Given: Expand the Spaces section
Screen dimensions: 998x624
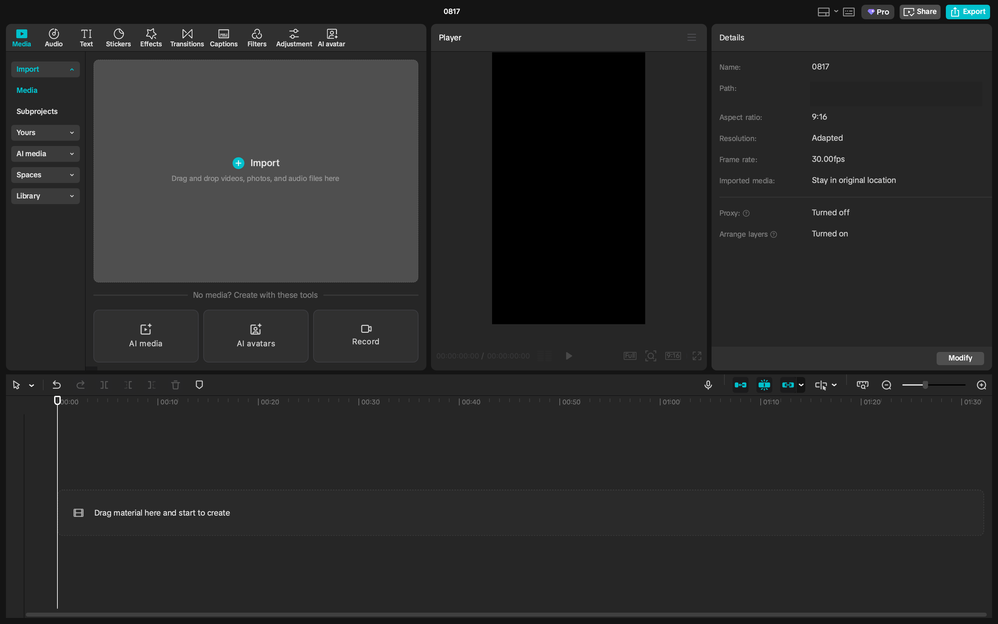Looking at the screenshot, I should click(x=45, y=174).
